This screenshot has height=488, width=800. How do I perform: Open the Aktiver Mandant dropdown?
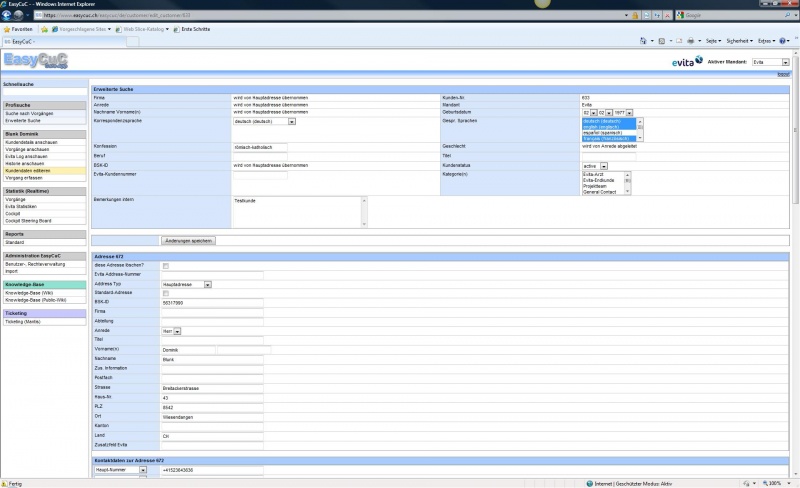pyautogui.click(x=771, y=62)
